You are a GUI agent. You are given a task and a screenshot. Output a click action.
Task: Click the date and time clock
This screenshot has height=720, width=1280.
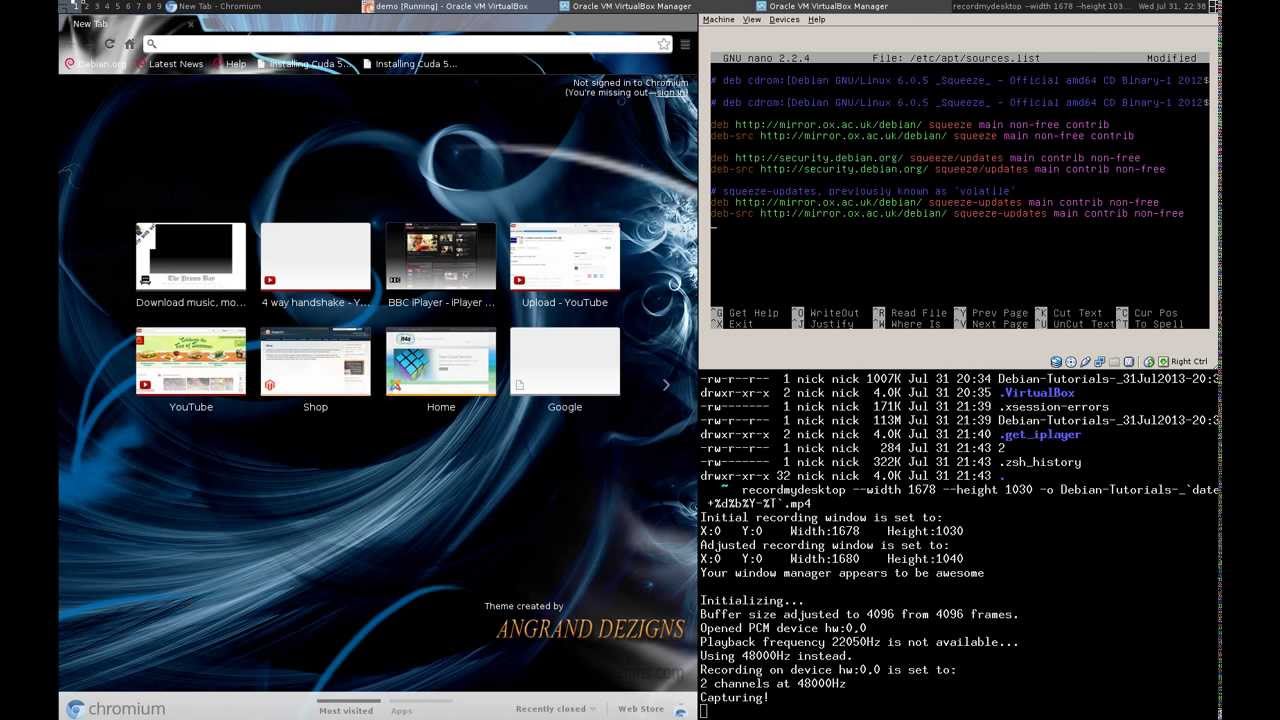1171,6
